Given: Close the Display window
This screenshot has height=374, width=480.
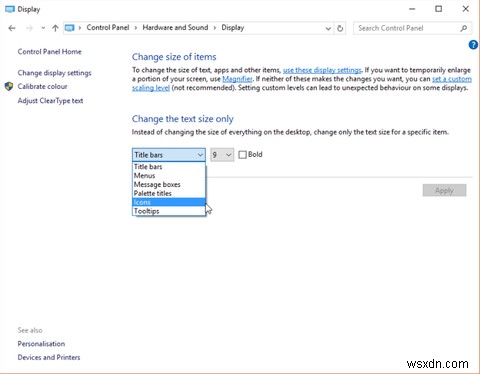Looking at the screenshot, I should point(466,9).
